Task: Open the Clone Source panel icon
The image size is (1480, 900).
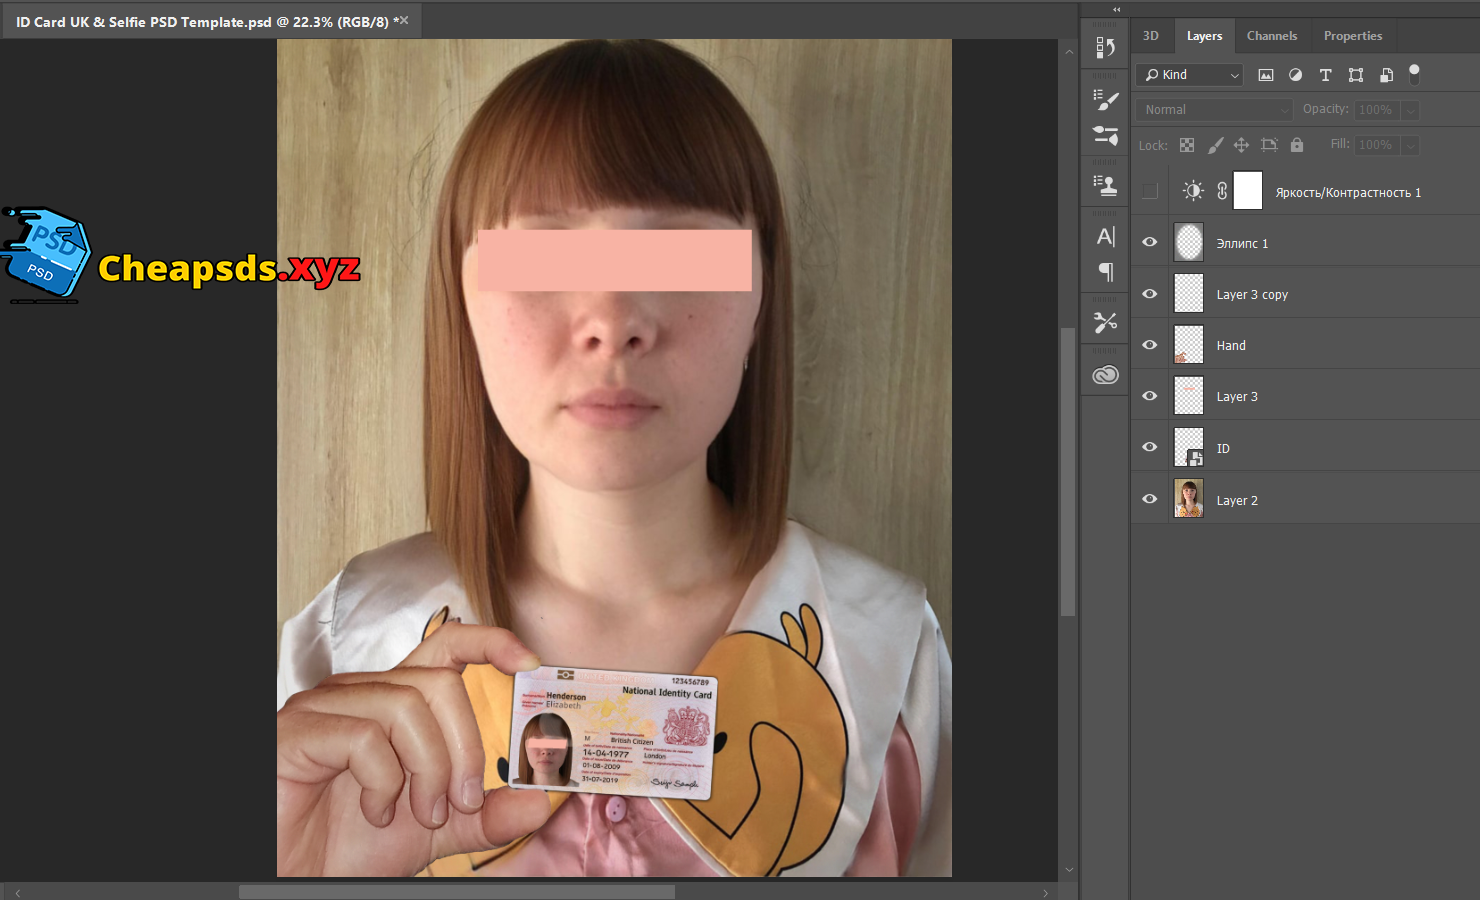Action: (x=1105, y=185)
